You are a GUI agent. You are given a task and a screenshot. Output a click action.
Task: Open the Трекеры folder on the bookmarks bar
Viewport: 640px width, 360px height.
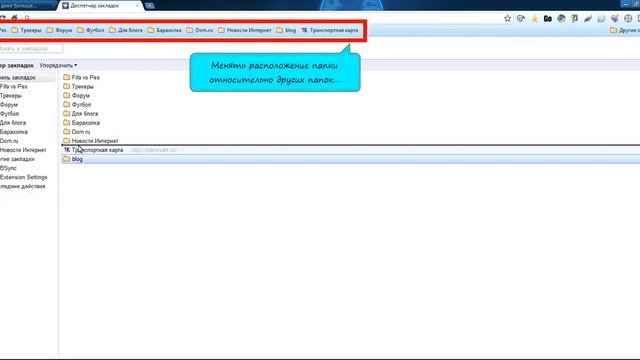(x=27, y=30)
